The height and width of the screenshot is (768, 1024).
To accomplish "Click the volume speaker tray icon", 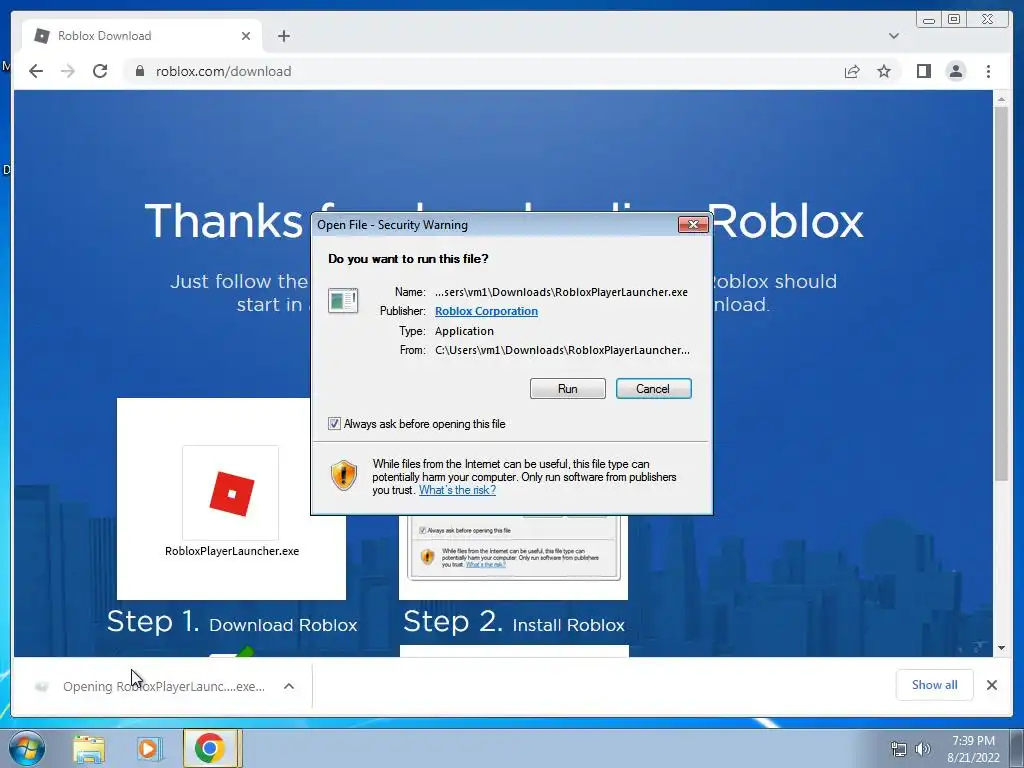I will (922, 749).
